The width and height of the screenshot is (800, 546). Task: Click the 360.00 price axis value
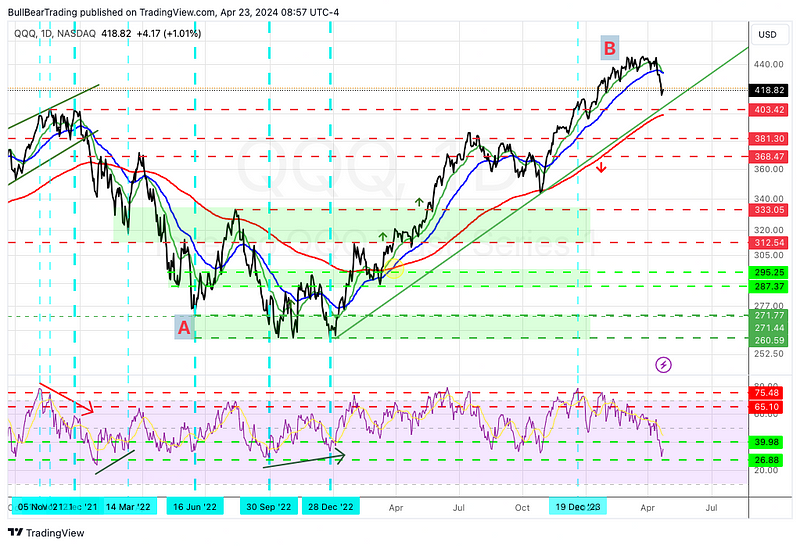pos(768,169)
